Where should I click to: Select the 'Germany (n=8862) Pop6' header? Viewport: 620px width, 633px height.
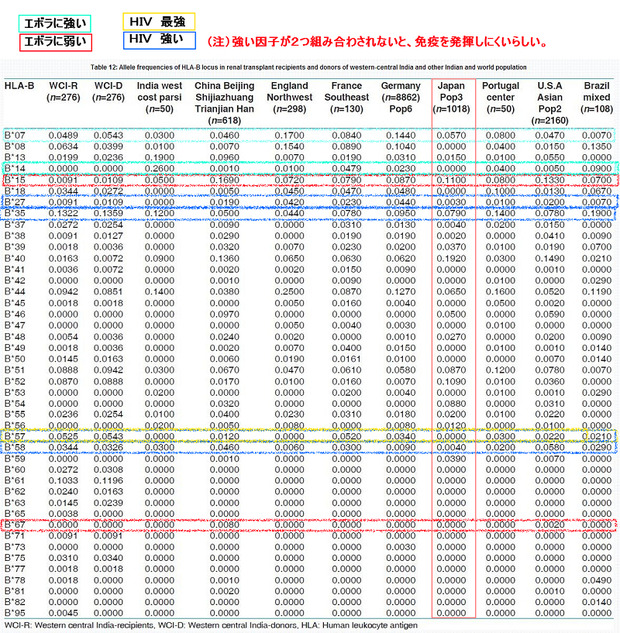click(x=401, y=97)
